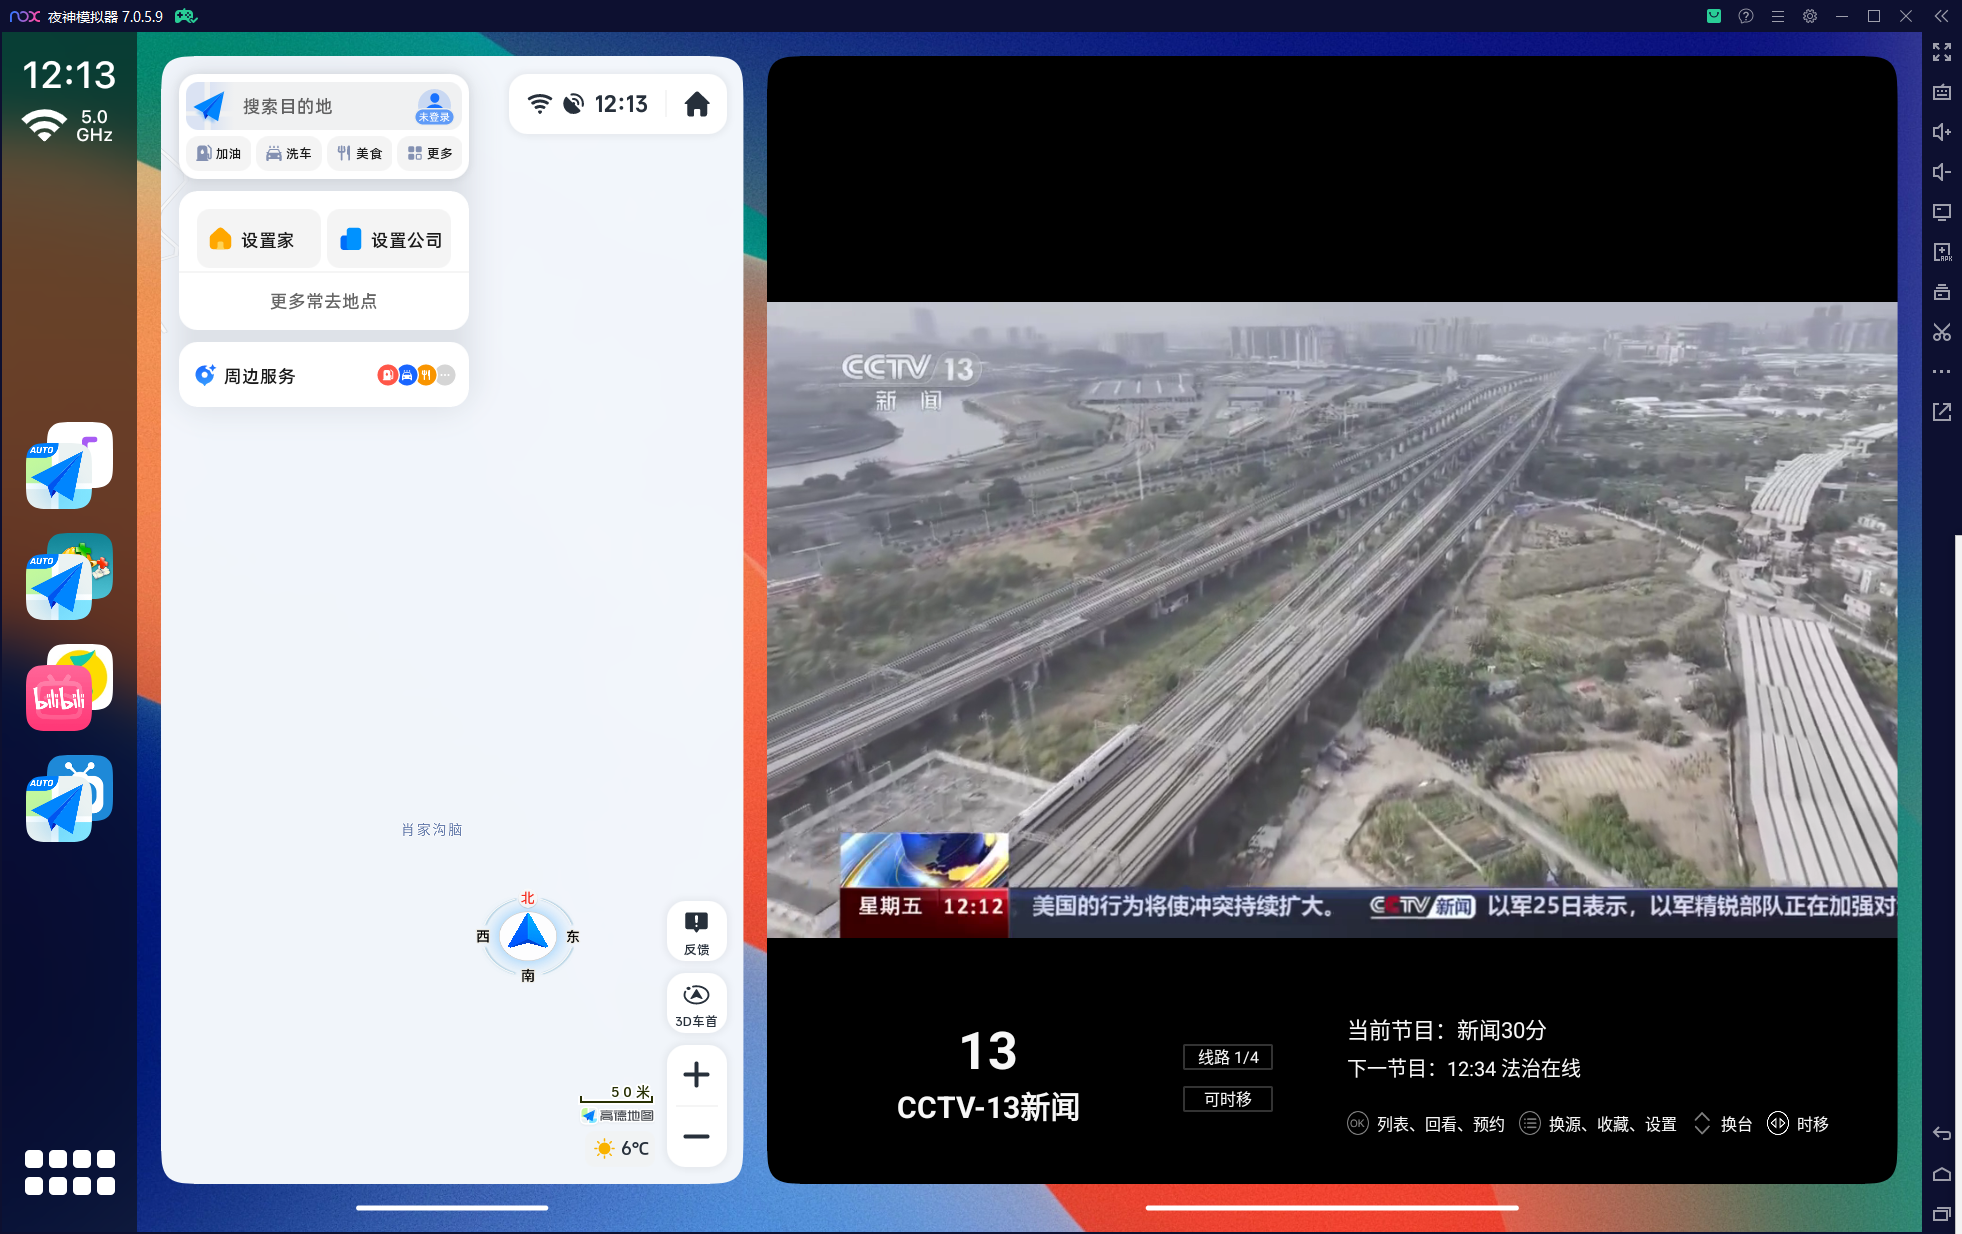Open the Nox screen/monitor sidebar icon
The width and height of the screenshot is (1962, 1234).
click(x=1942, y=212)
